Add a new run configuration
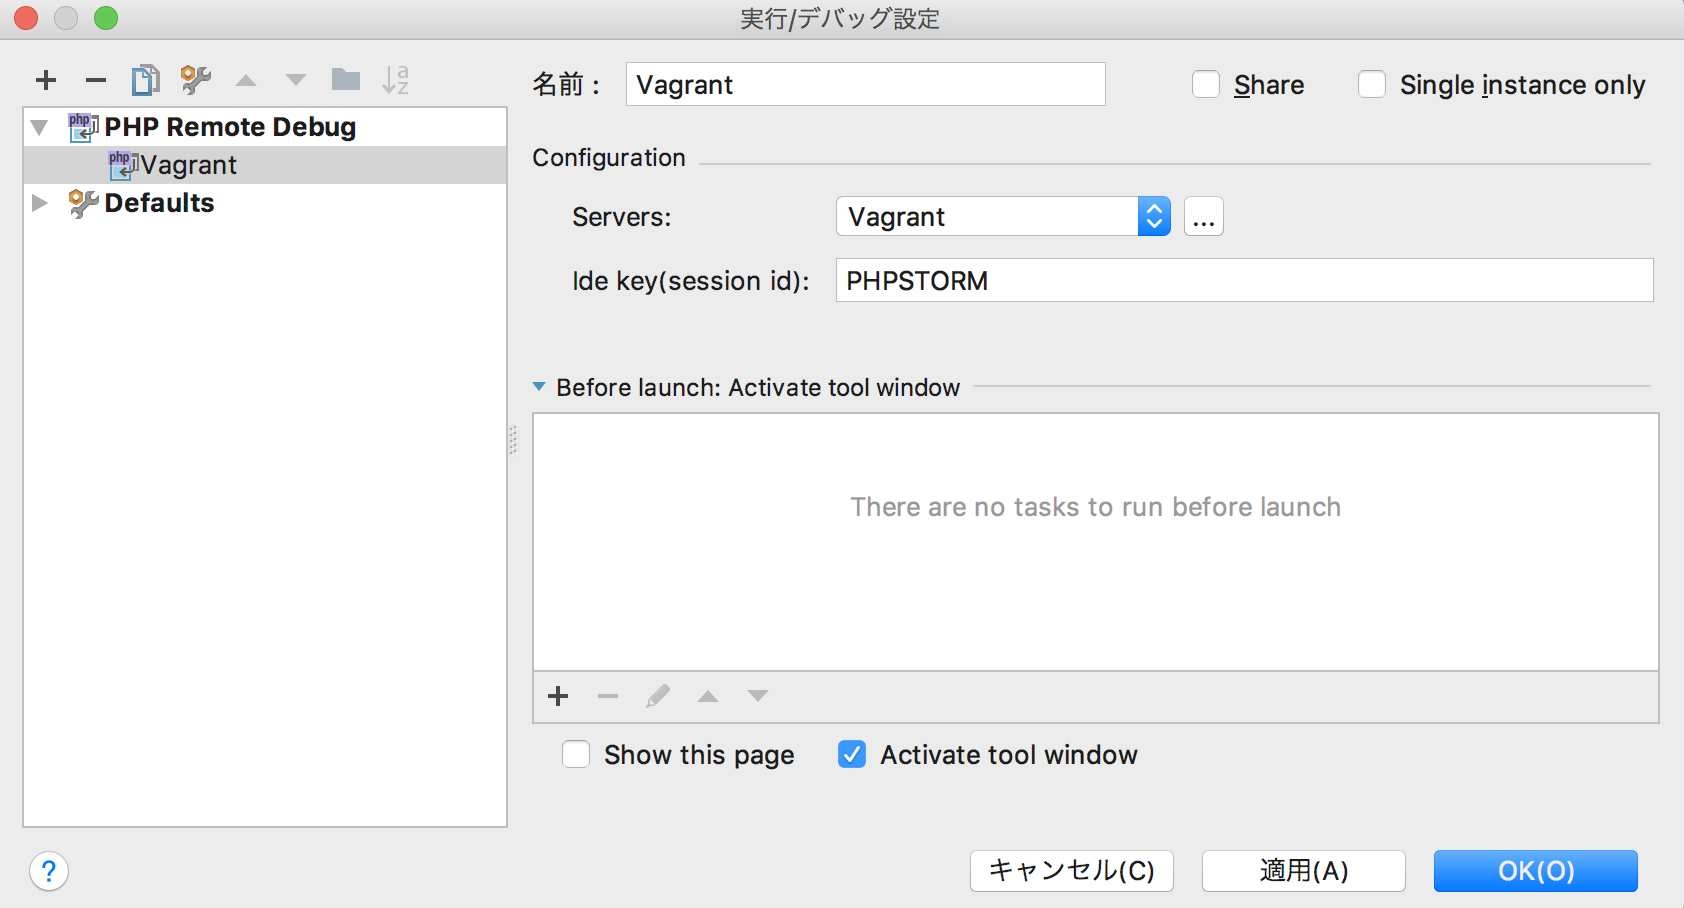1684x908 pixels. 46,80
